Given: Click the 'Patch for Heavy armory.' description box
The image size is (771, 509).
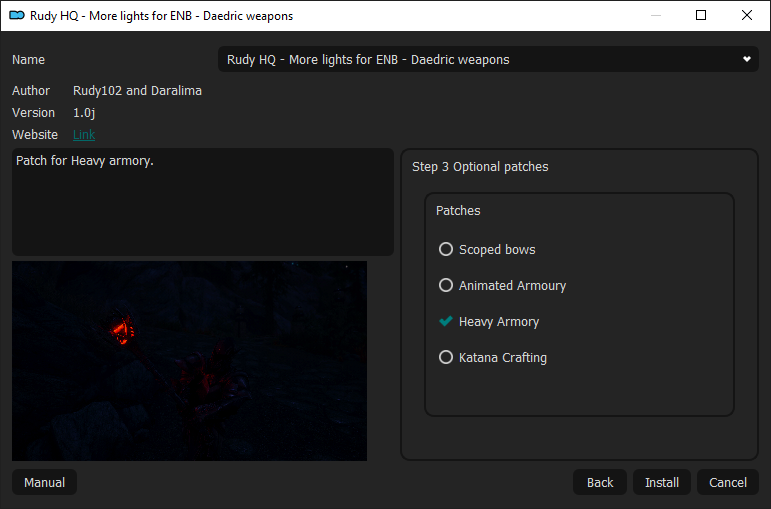Looking at the screenshot, I should 203,202.
